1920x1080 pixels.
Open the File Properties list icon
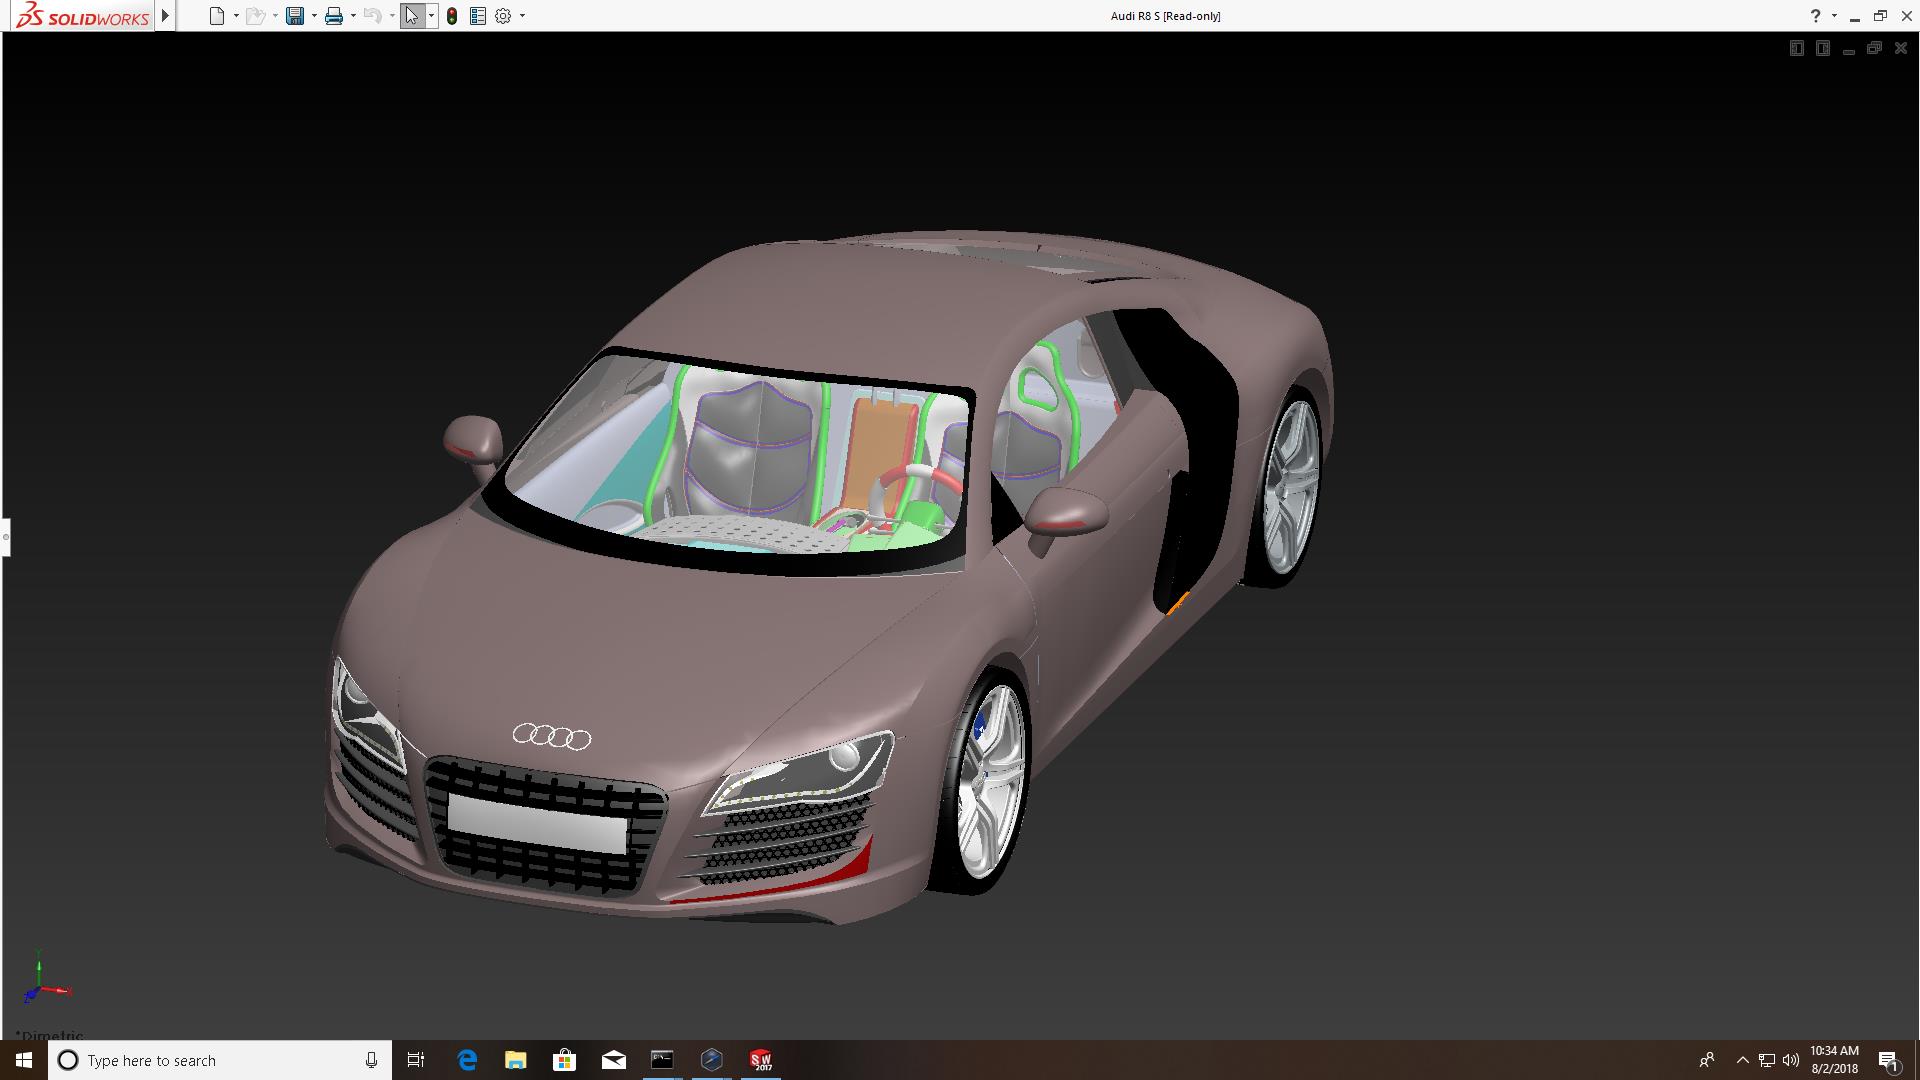[478, 16]
